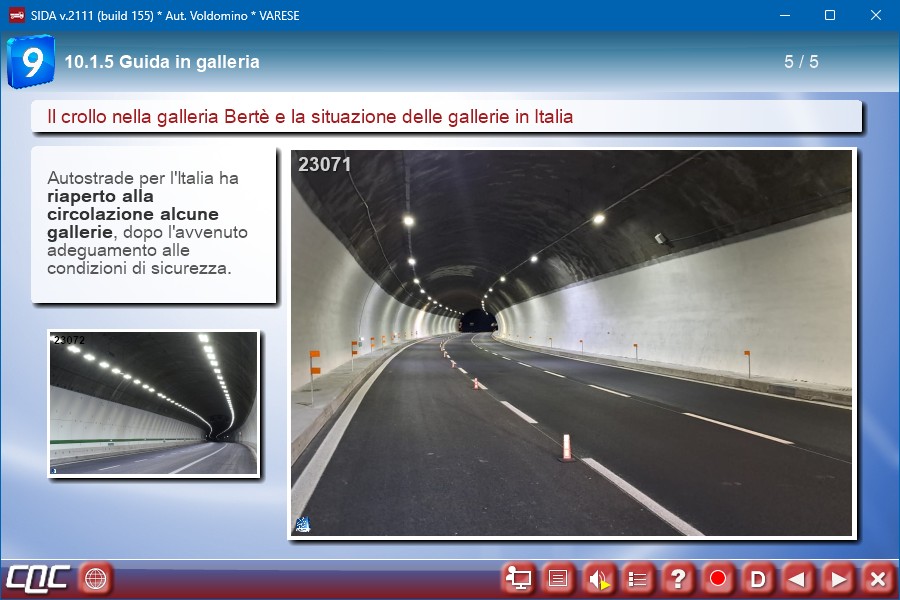Viewport: 900px width, 600px height.
Task: Open the teacher monitor screen icon
Action: [x=518, y=578]
